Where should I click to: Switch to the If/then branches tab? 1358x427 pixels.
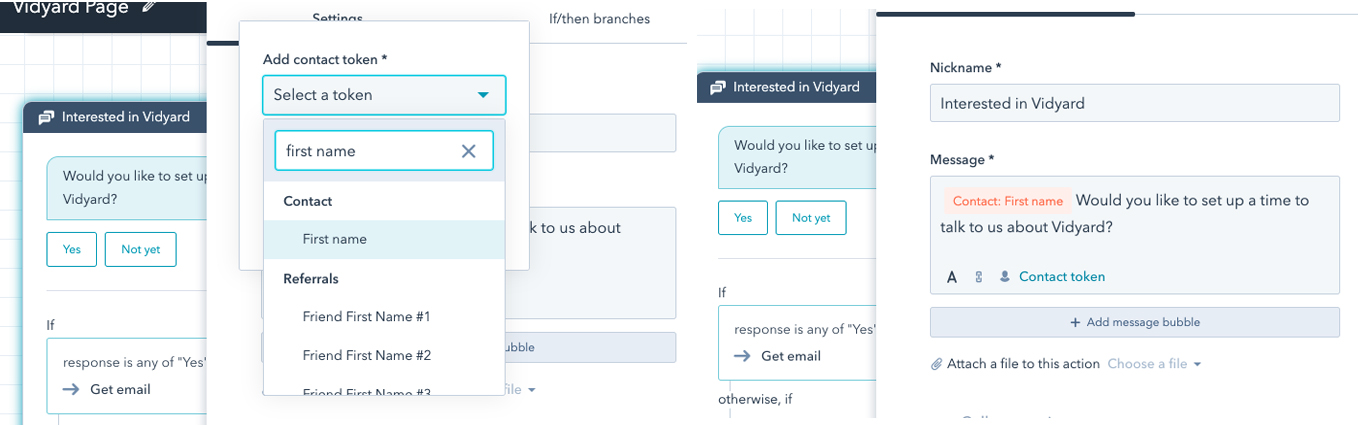[x=599, y=19]
